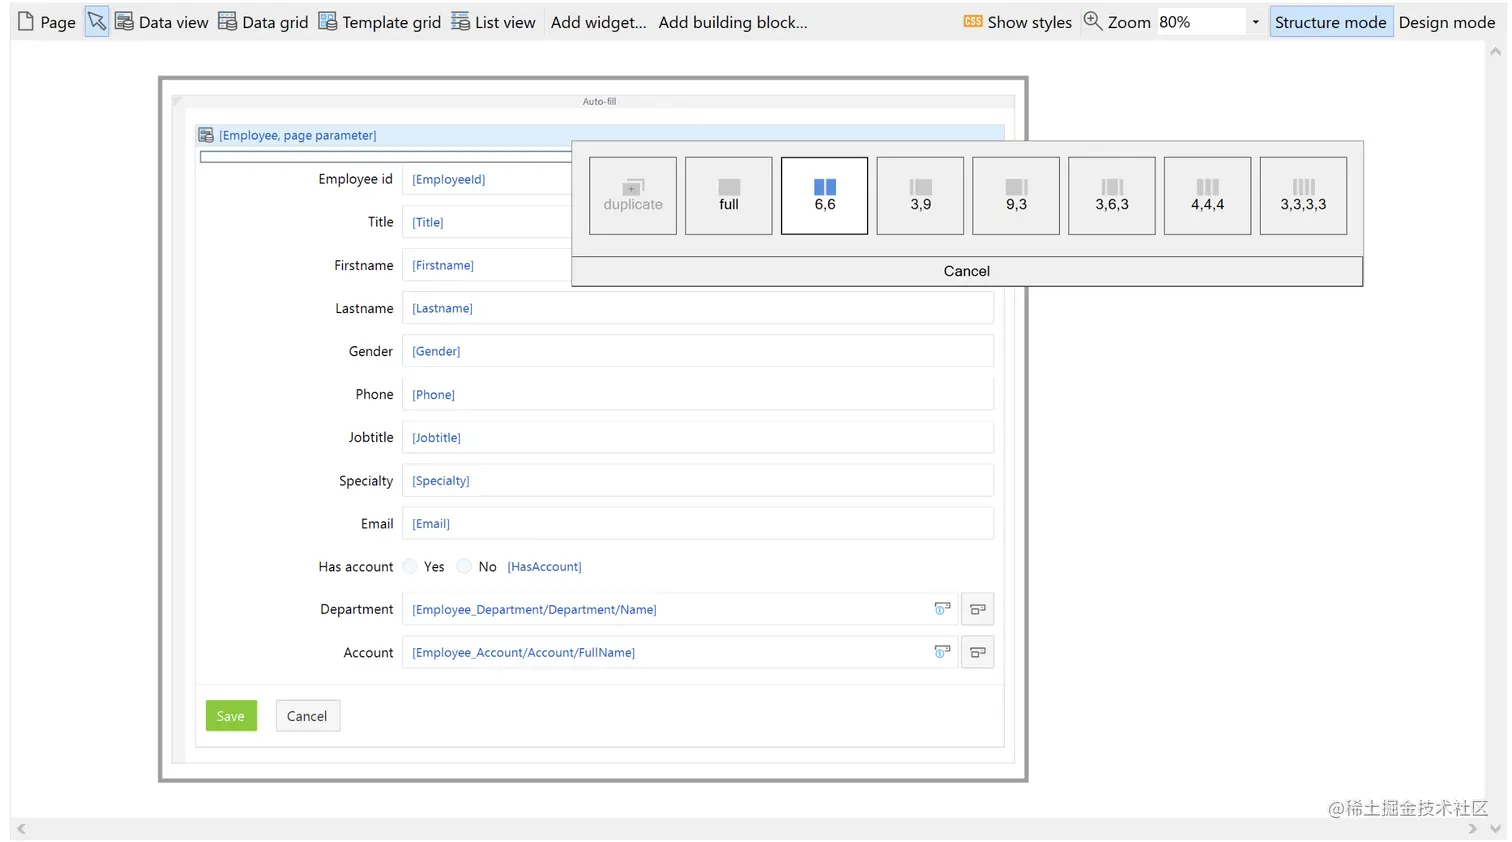Click the Phone input field
This screenshot has height=842, width=1512.
click(x=698, y=394)
